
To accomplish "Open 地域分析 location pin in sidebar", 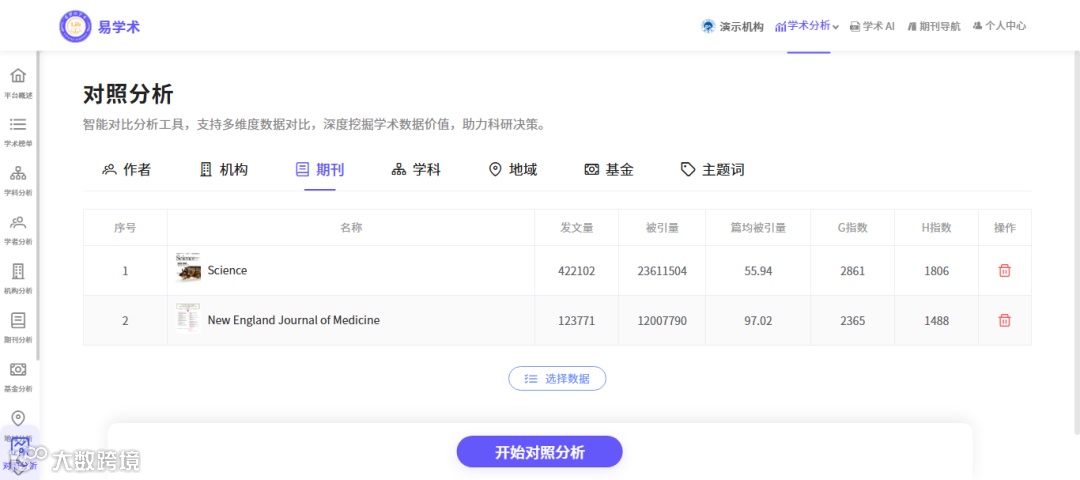I will pos(19,418).
